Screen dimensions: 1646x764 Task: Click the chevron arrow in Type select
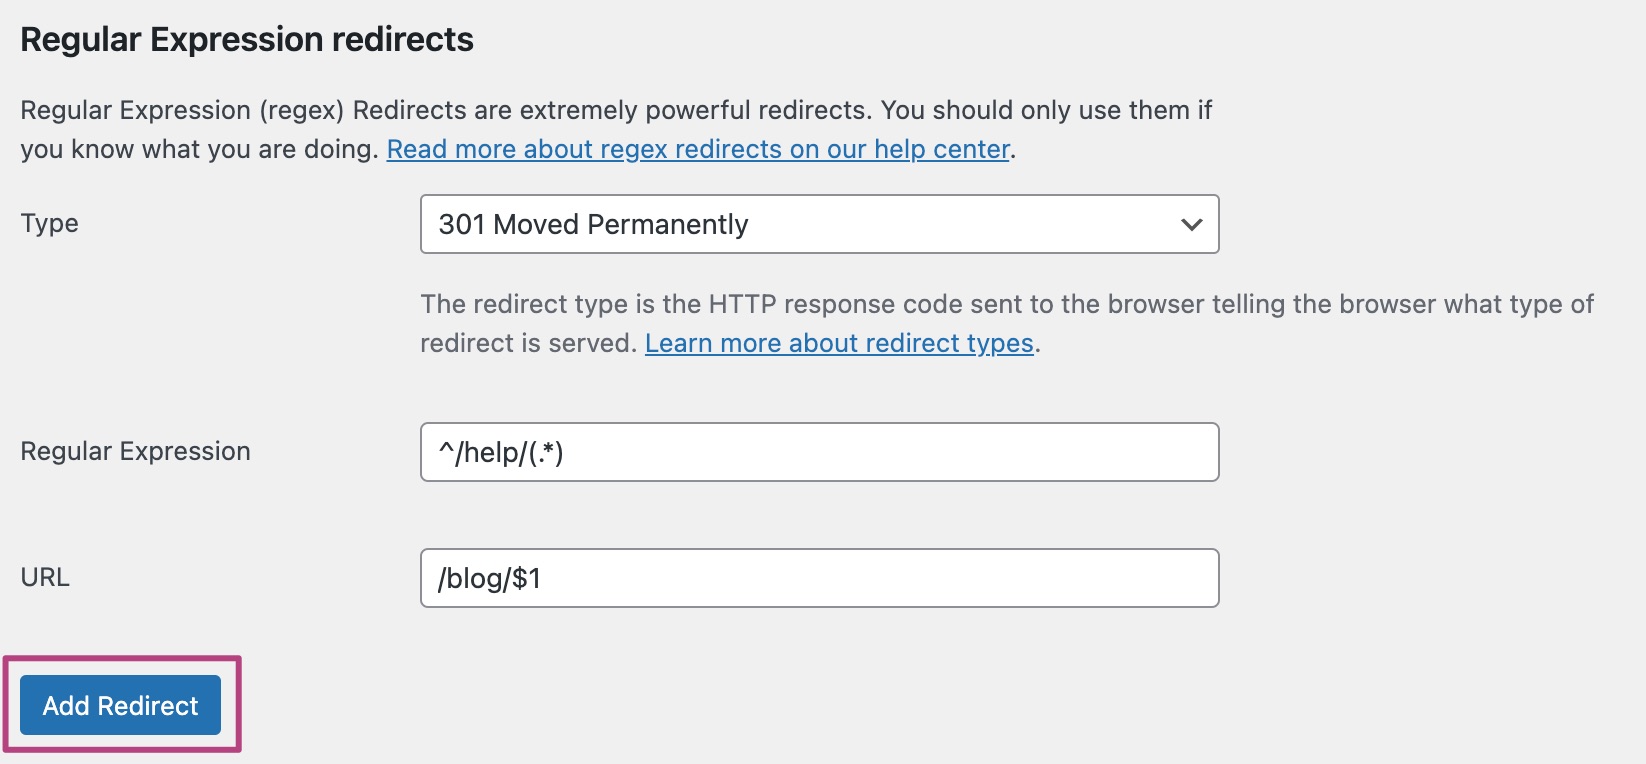point(1191,225)
